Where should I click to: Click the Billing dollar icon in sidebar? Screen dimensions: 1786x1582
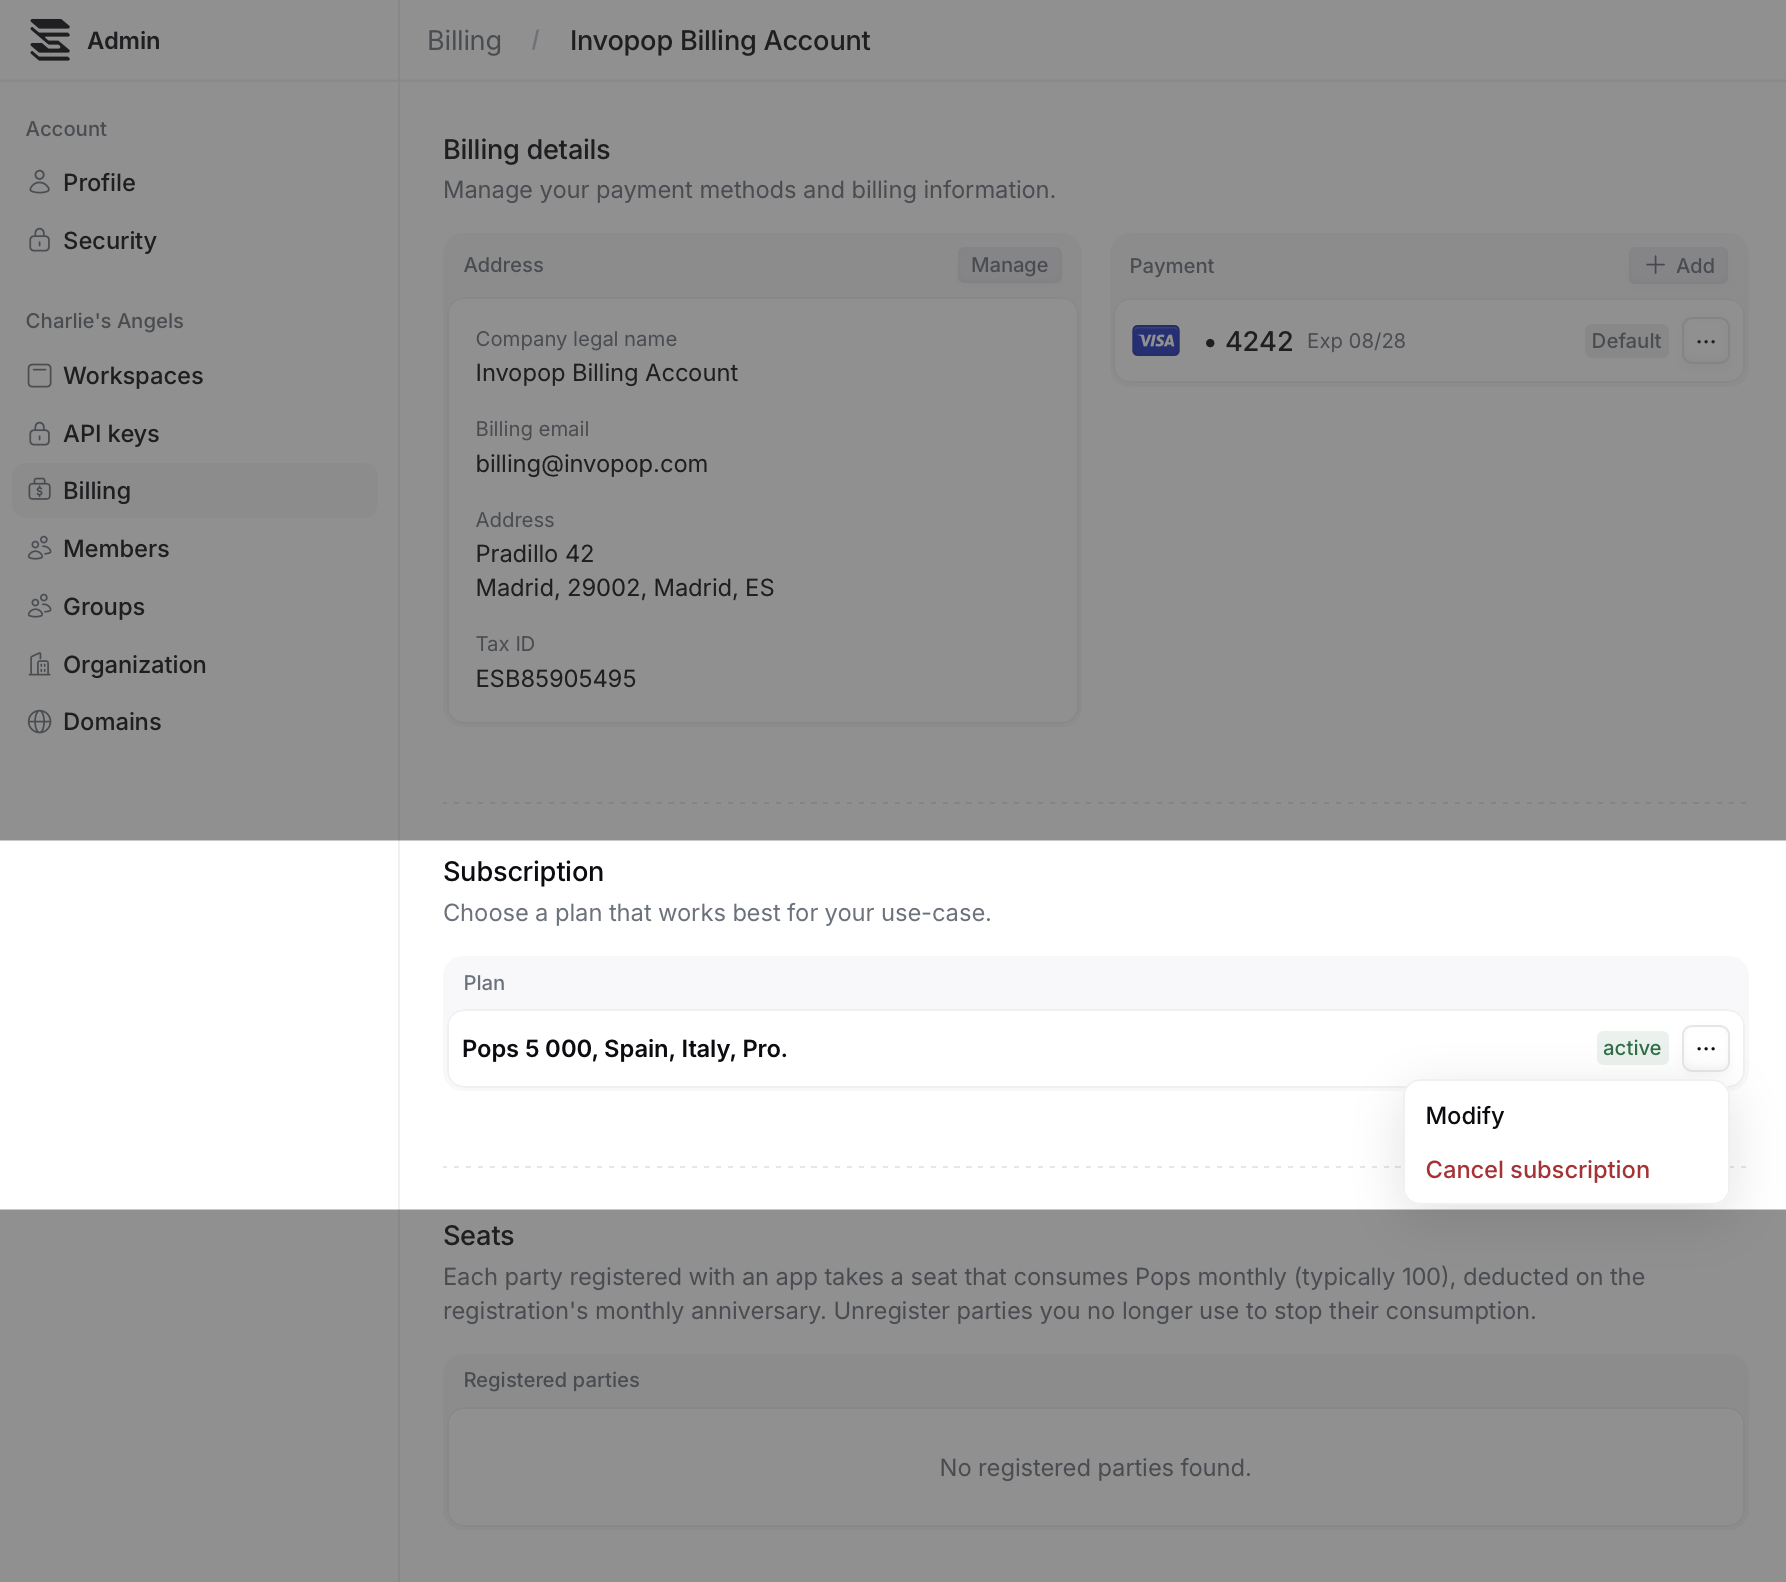[x=39, y=490]
